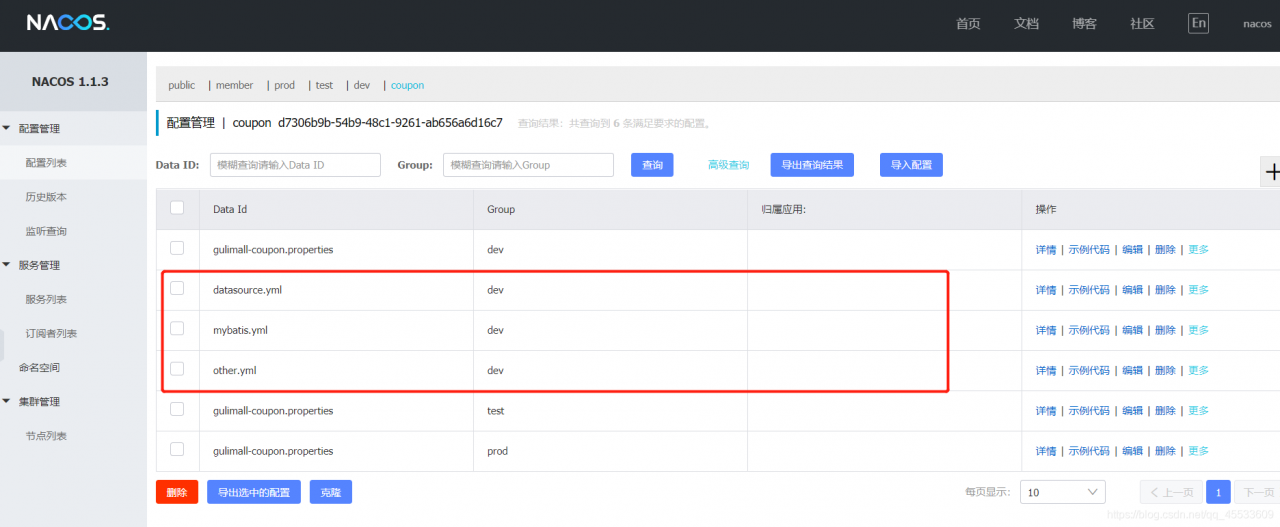Click the NACOS logo
The image size is (1280, 527).
68,23
